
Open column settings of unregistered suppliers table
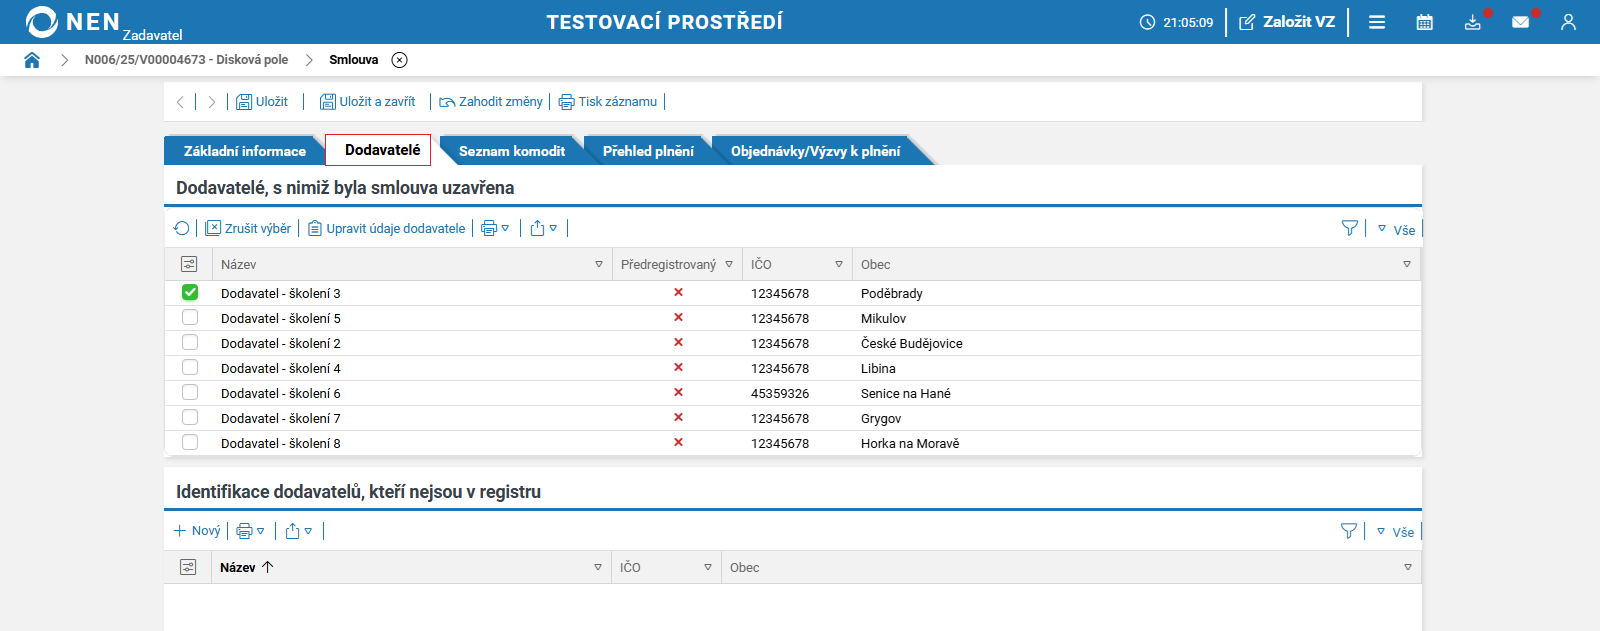tap(188, 567)
